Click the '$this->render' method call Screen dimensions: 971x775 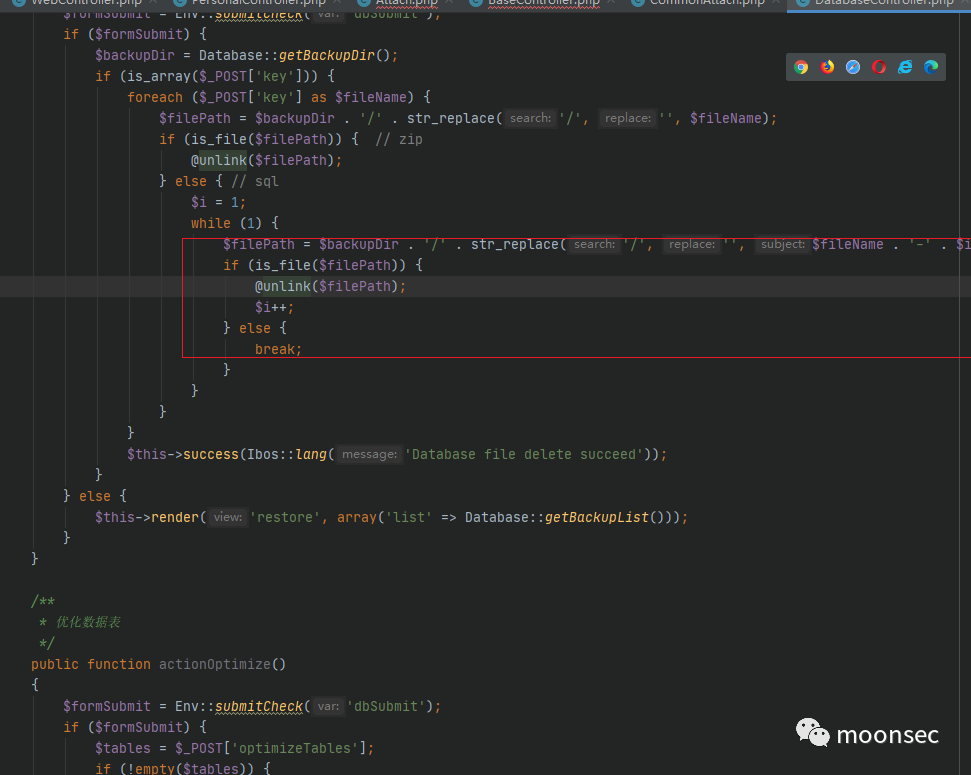tap(147, 517)
